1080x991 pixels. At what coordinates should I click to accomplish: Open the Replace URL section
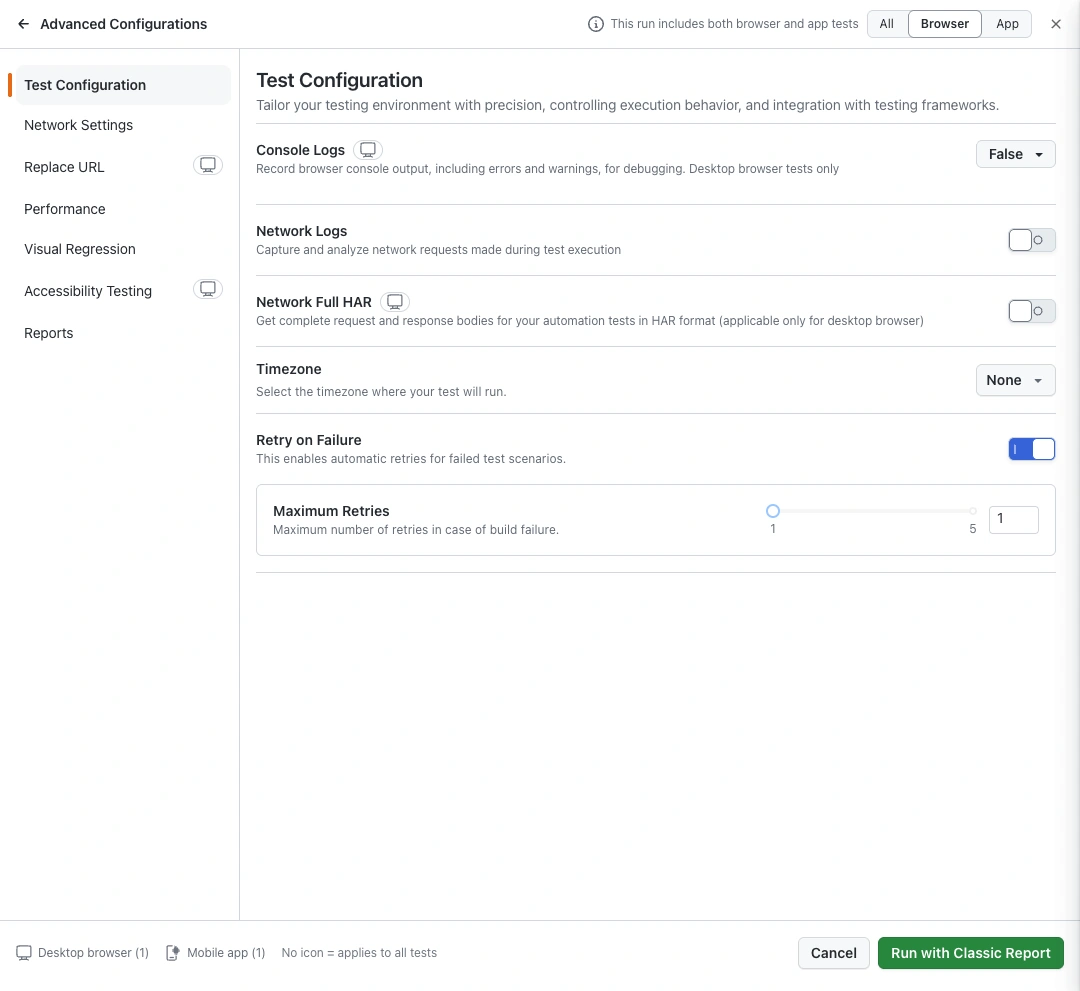pyautogui.click(x=123, y=167)
